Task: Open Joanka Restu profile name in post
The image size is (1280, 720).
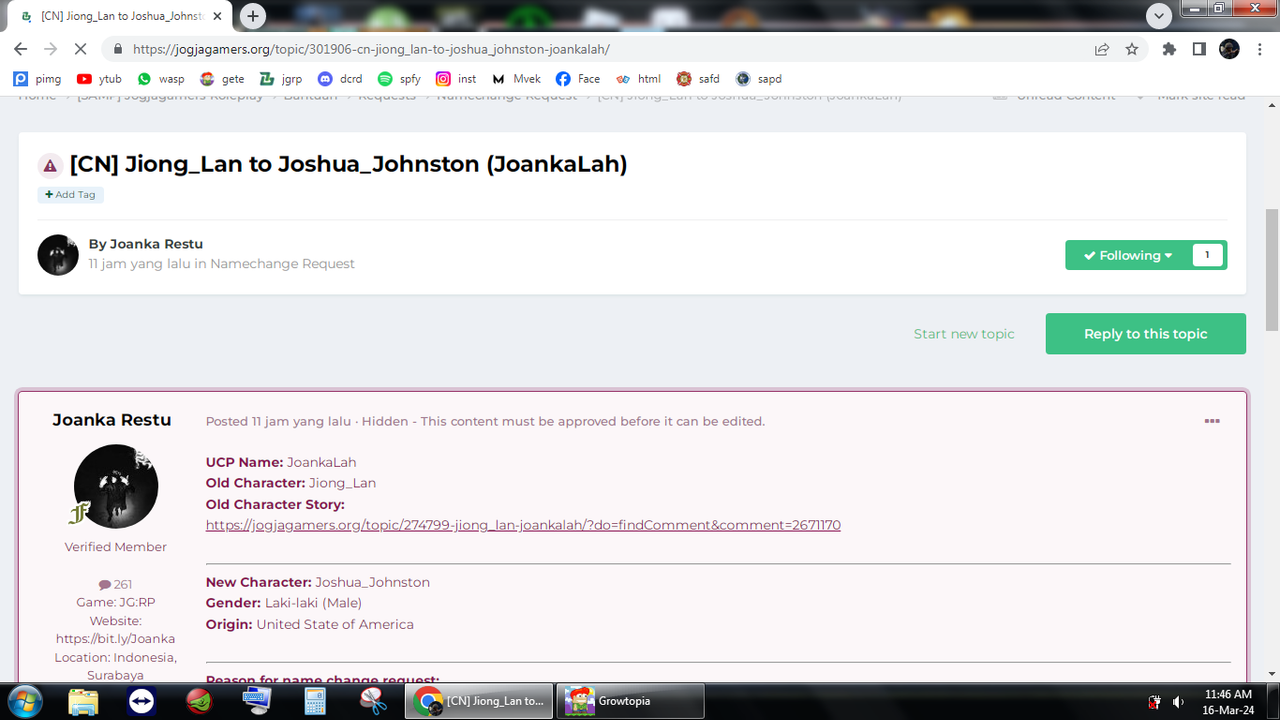Action: pyautogui.click(x=112, y=420)
